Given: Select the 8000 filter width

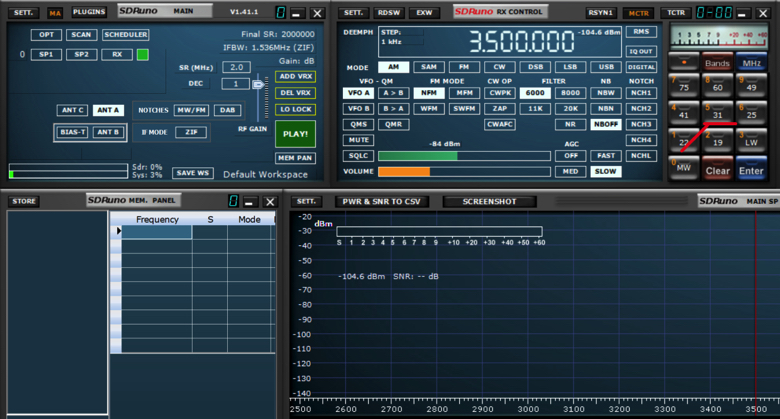Looking at the screenshot, I should 571,93.
